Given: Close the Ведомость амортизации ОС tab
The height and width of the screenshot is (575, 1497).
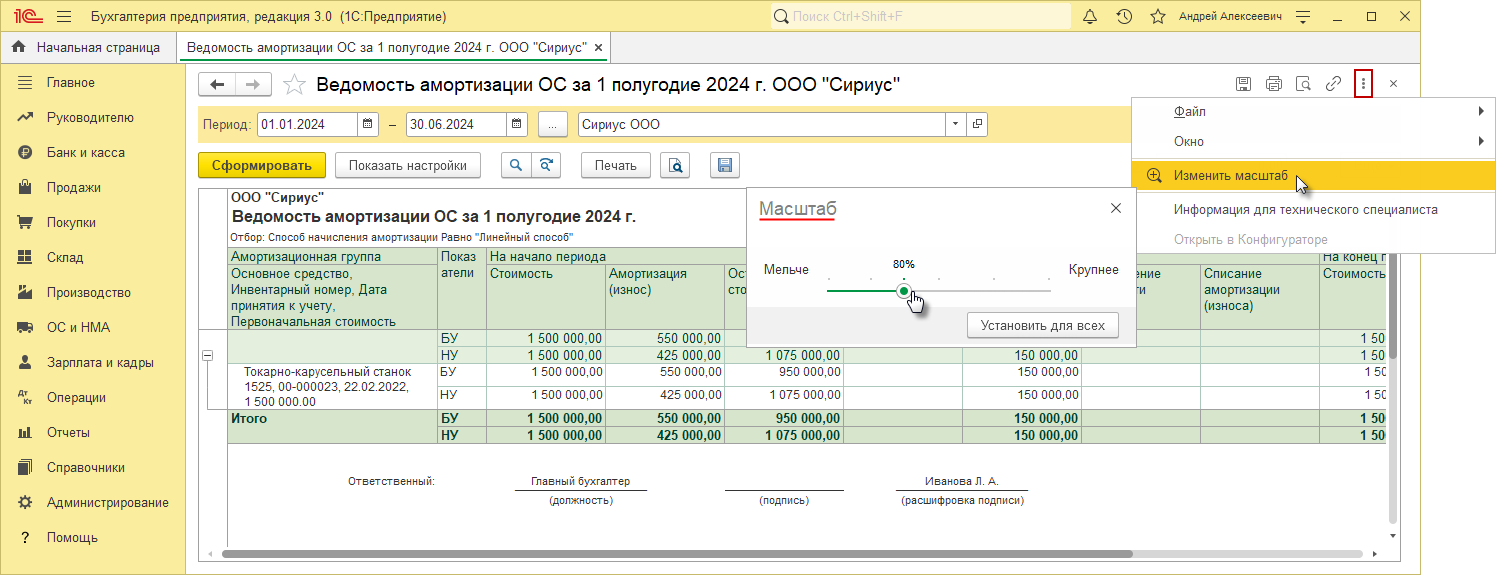Looking at the screenshot, I should (x=598, y=47).
